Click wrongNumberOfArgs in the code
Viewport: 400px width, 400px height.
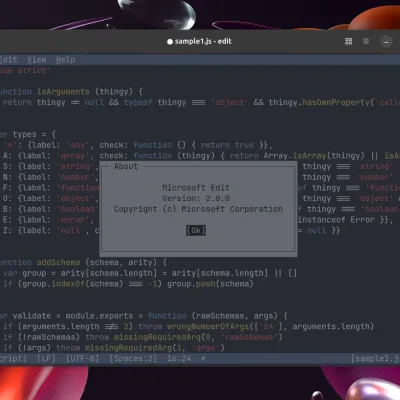(x=208, y=326)
